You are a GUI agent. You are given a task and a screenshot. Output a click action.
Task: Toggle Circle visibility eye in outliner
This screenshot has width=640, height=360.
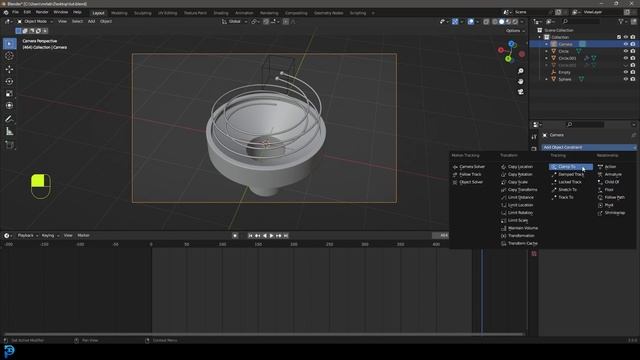click(x=626, y=51)
